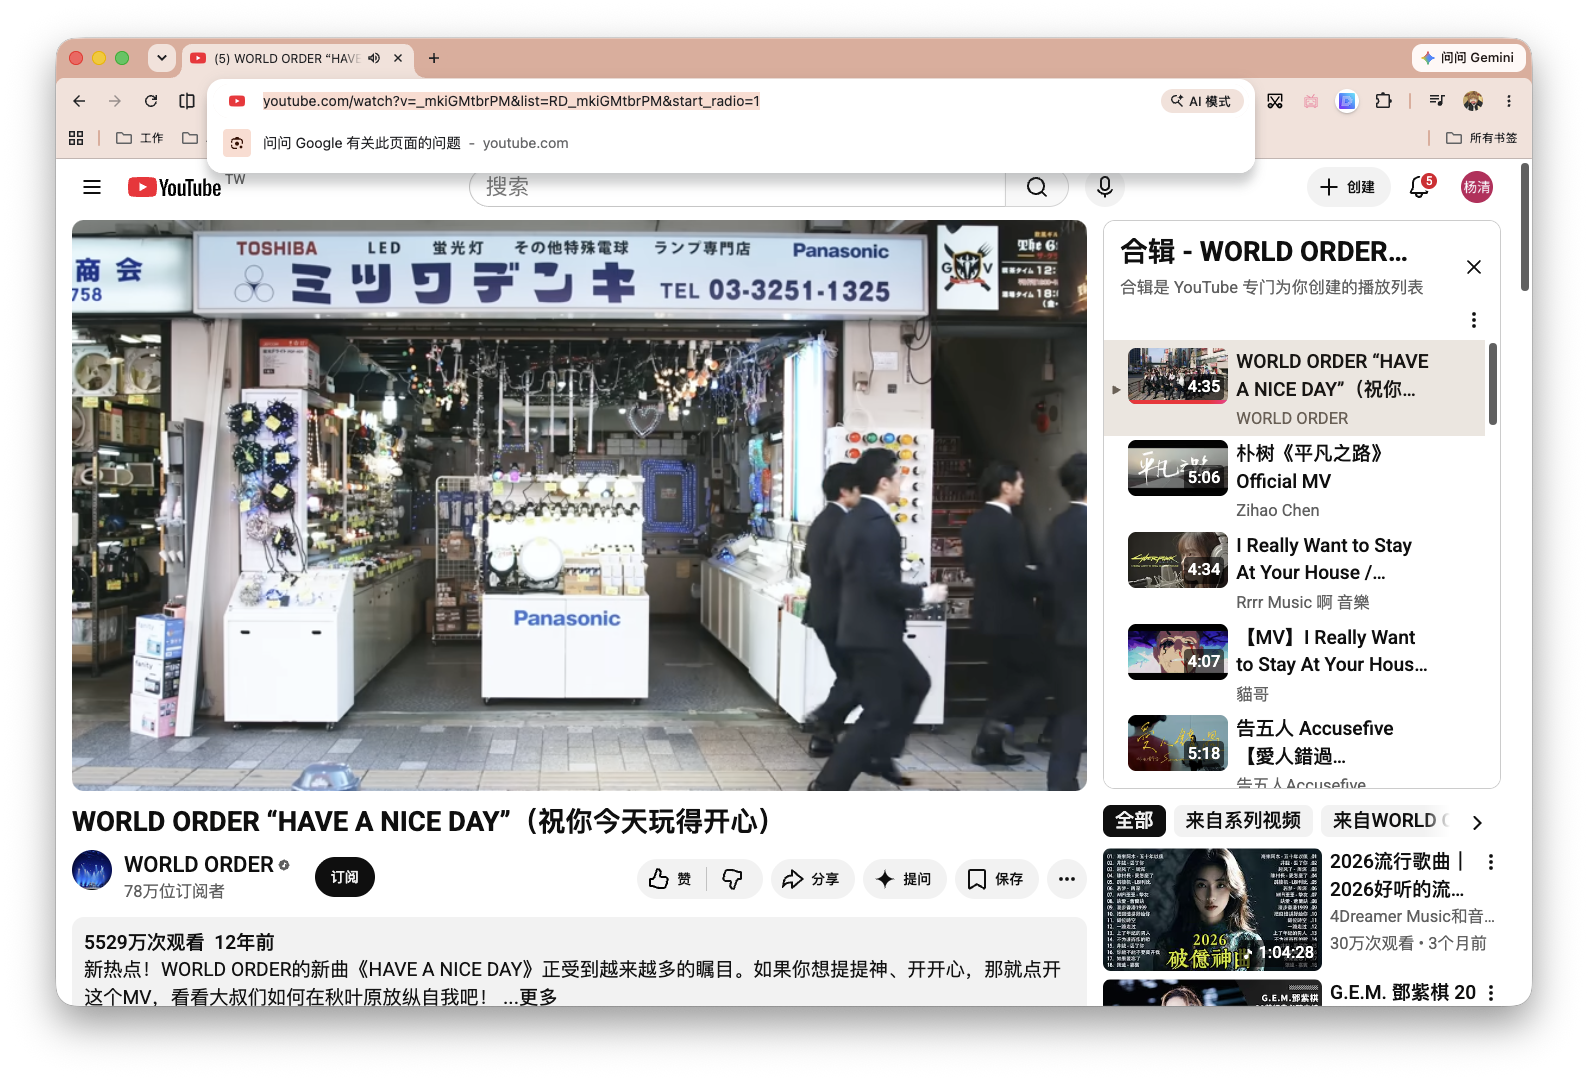Image resolution: width=1588 pixels, height=1080 pixels.
Task: Choose the Ask Google about this page suggestion
Action: (730, 143)
